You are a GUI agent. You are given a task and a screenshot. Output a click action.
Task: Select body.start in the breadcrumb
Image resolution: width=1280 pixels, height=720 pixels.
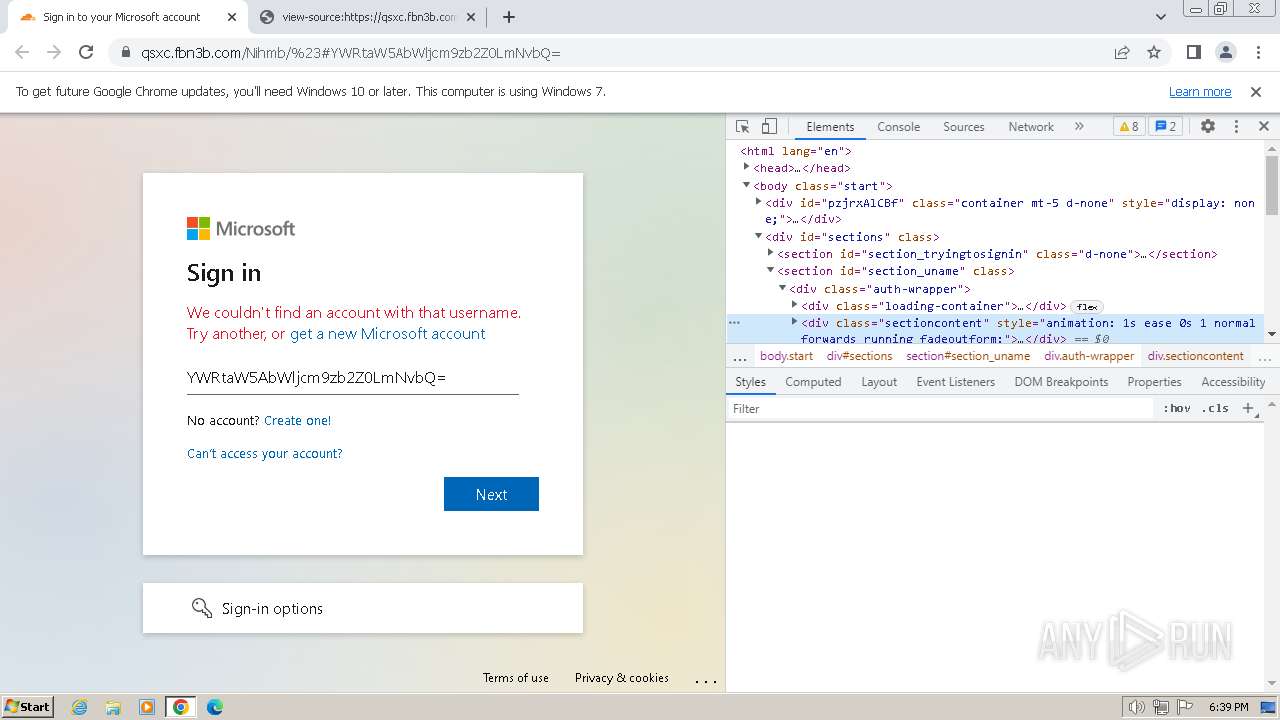click(786, 356)
